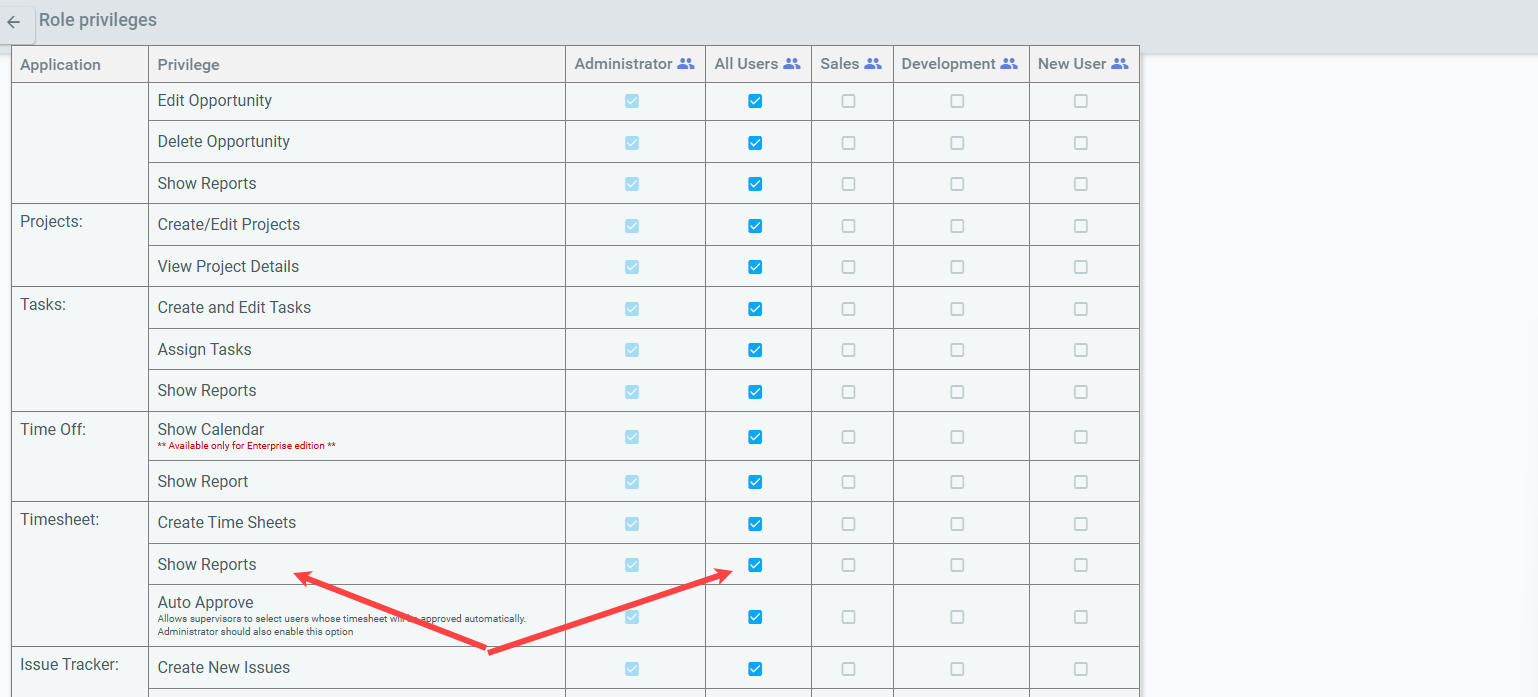Uncheck All Users for Timesheet Show Reports
This screenshot has width=1538, height=697.
[x=755, y=565]
